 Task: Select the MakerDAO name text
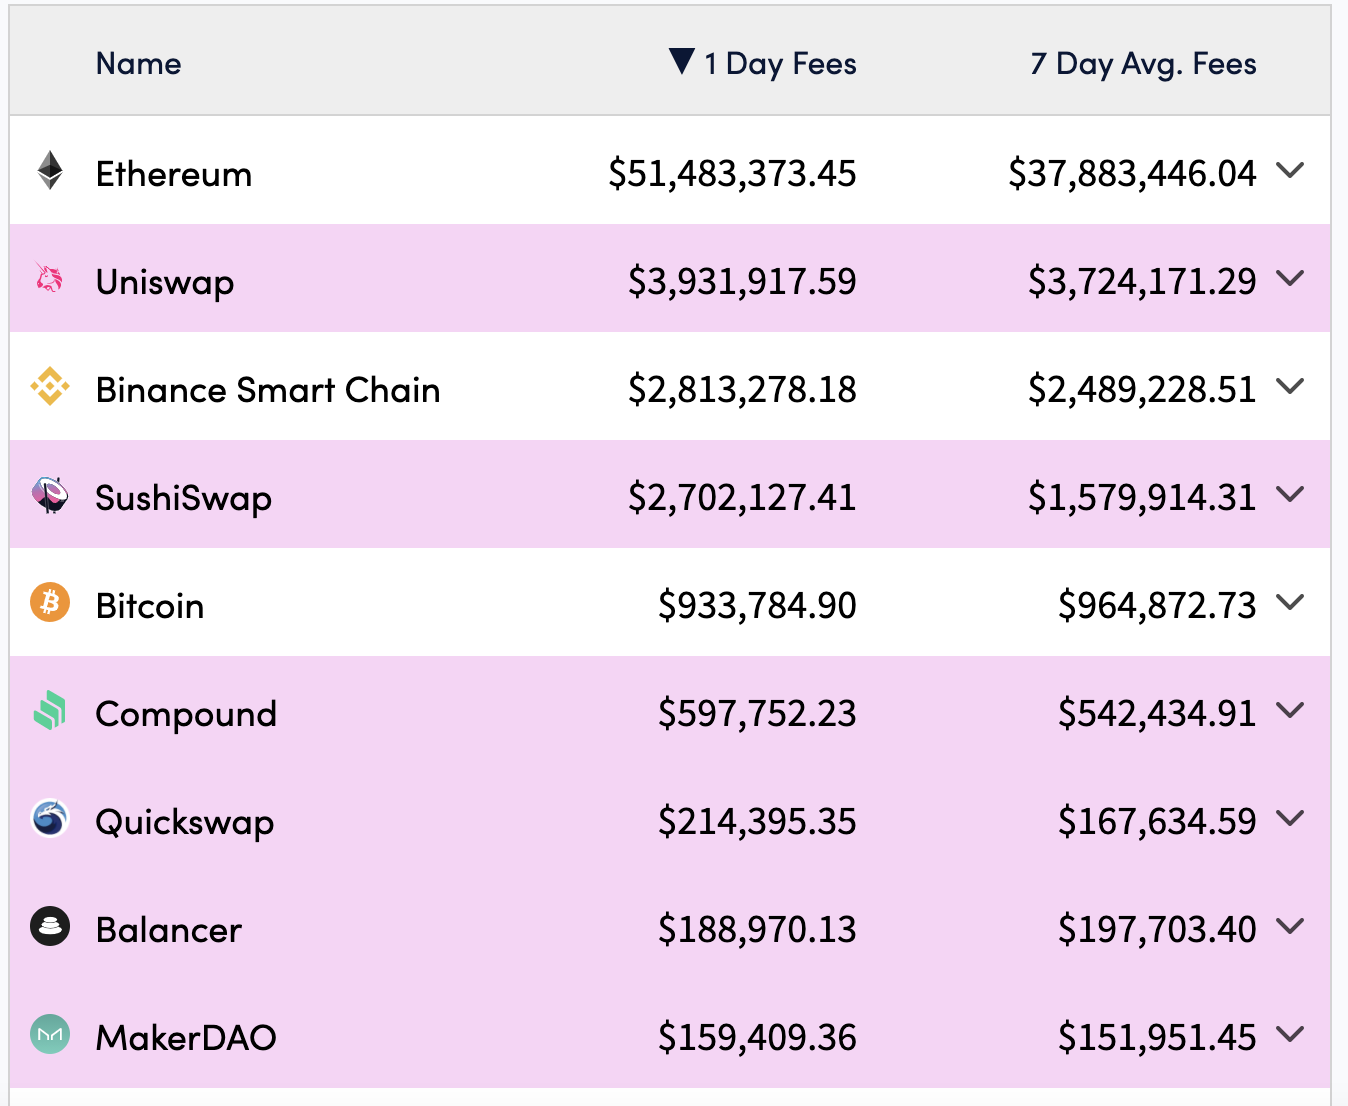[x=186, y=1038]
